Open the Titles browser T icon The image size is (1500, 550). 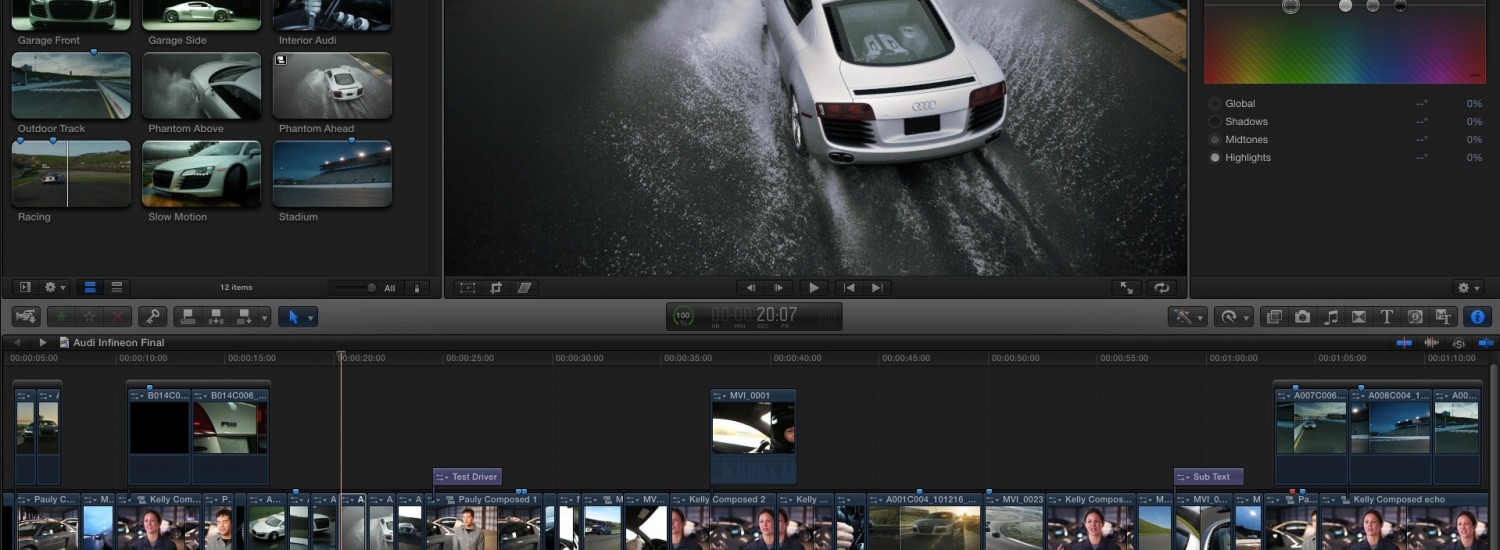1387,317
